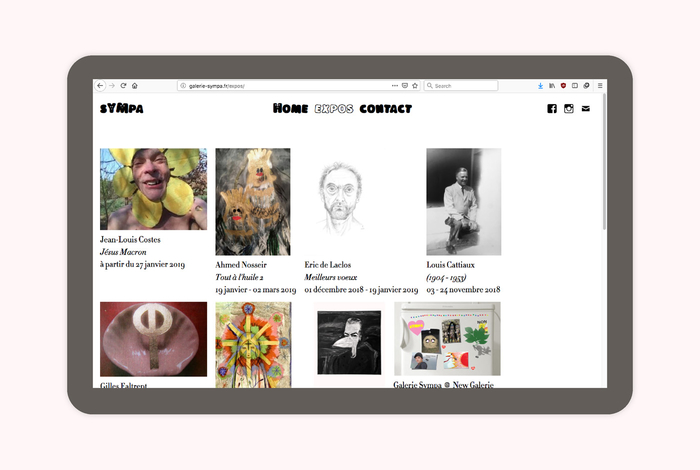Open the Louis Cattiaux black-and-white photo

[x=463, y=202]
